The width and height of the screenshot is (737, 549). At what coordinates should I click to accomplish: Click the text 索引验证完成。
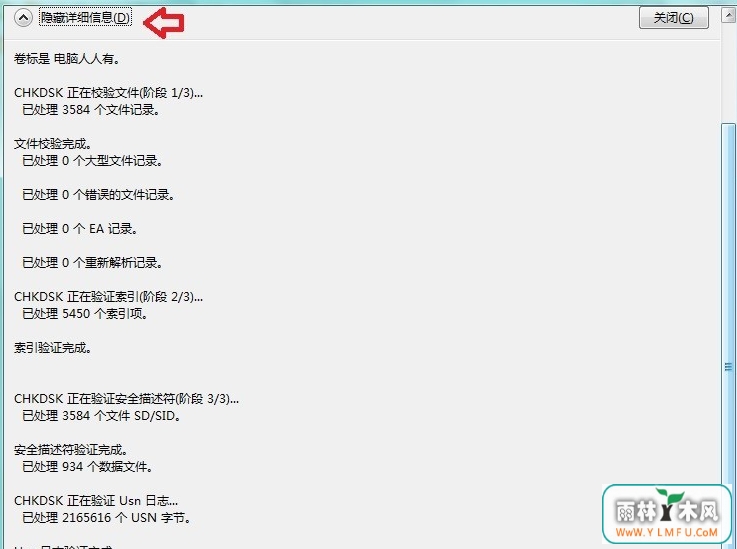(53, 348)
